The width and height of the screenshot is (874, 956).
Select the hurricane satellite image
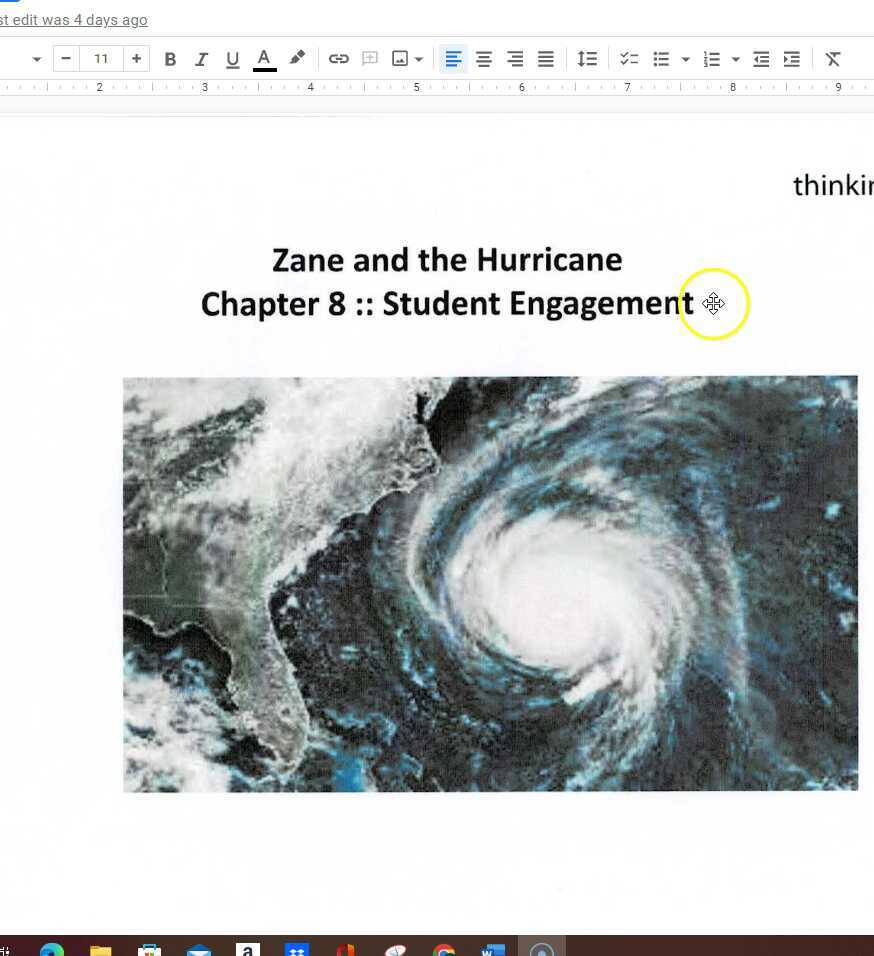point(490,585)
